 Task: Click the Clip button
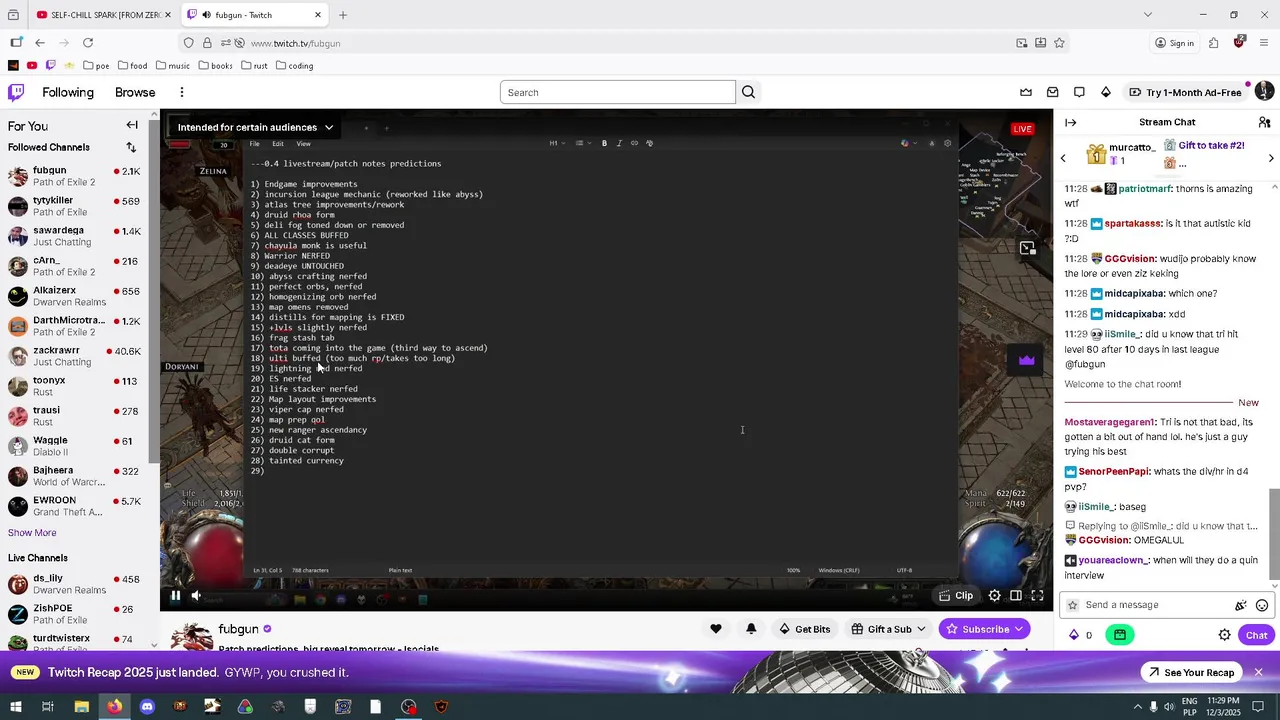pos(955,596)
